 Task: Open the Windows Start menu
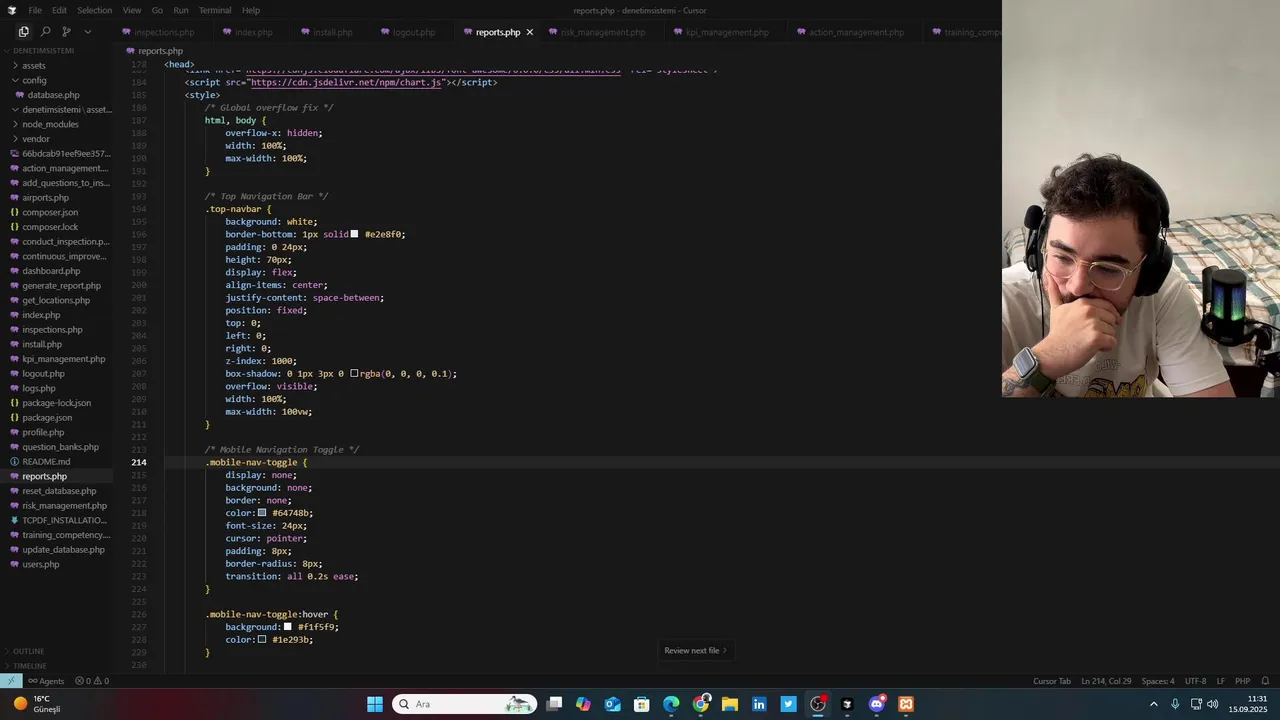pyautogui.click(x=374, y=704)
